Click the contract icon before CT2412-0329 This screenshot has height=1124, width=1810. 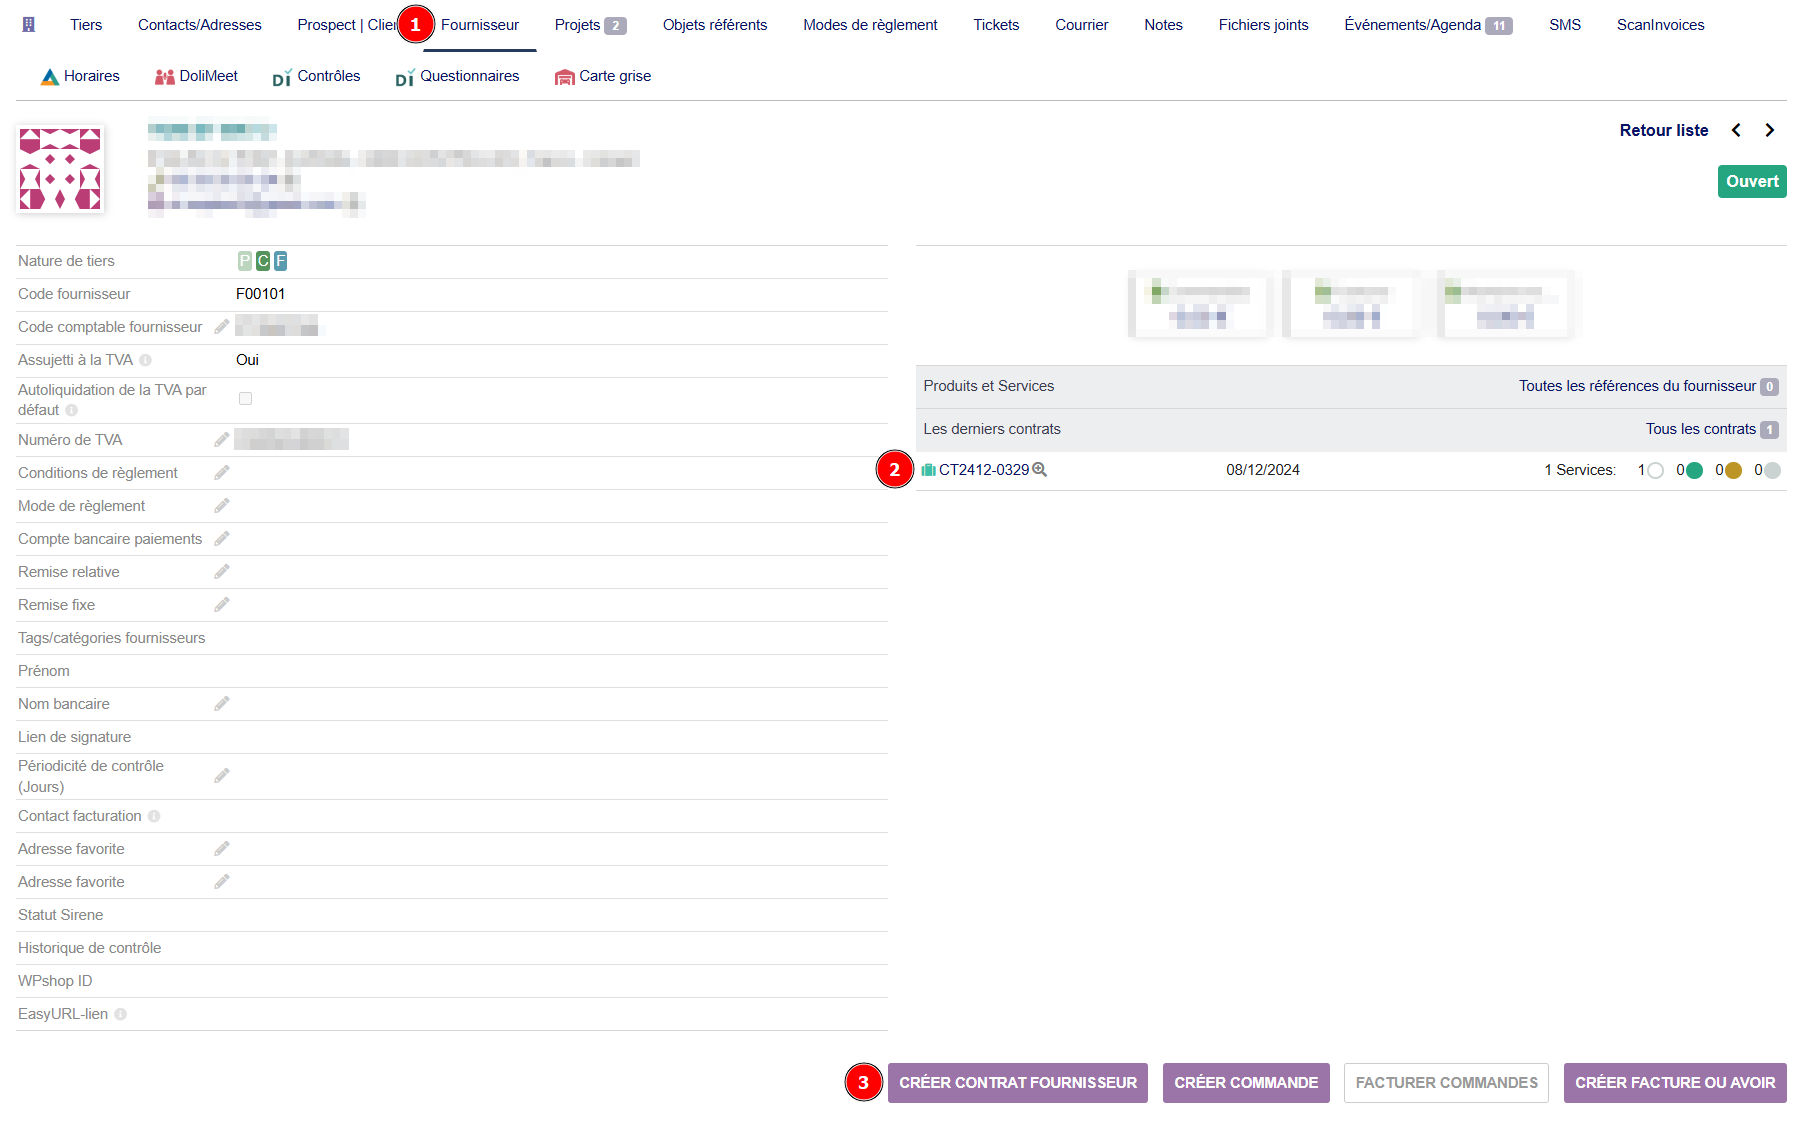929,470
